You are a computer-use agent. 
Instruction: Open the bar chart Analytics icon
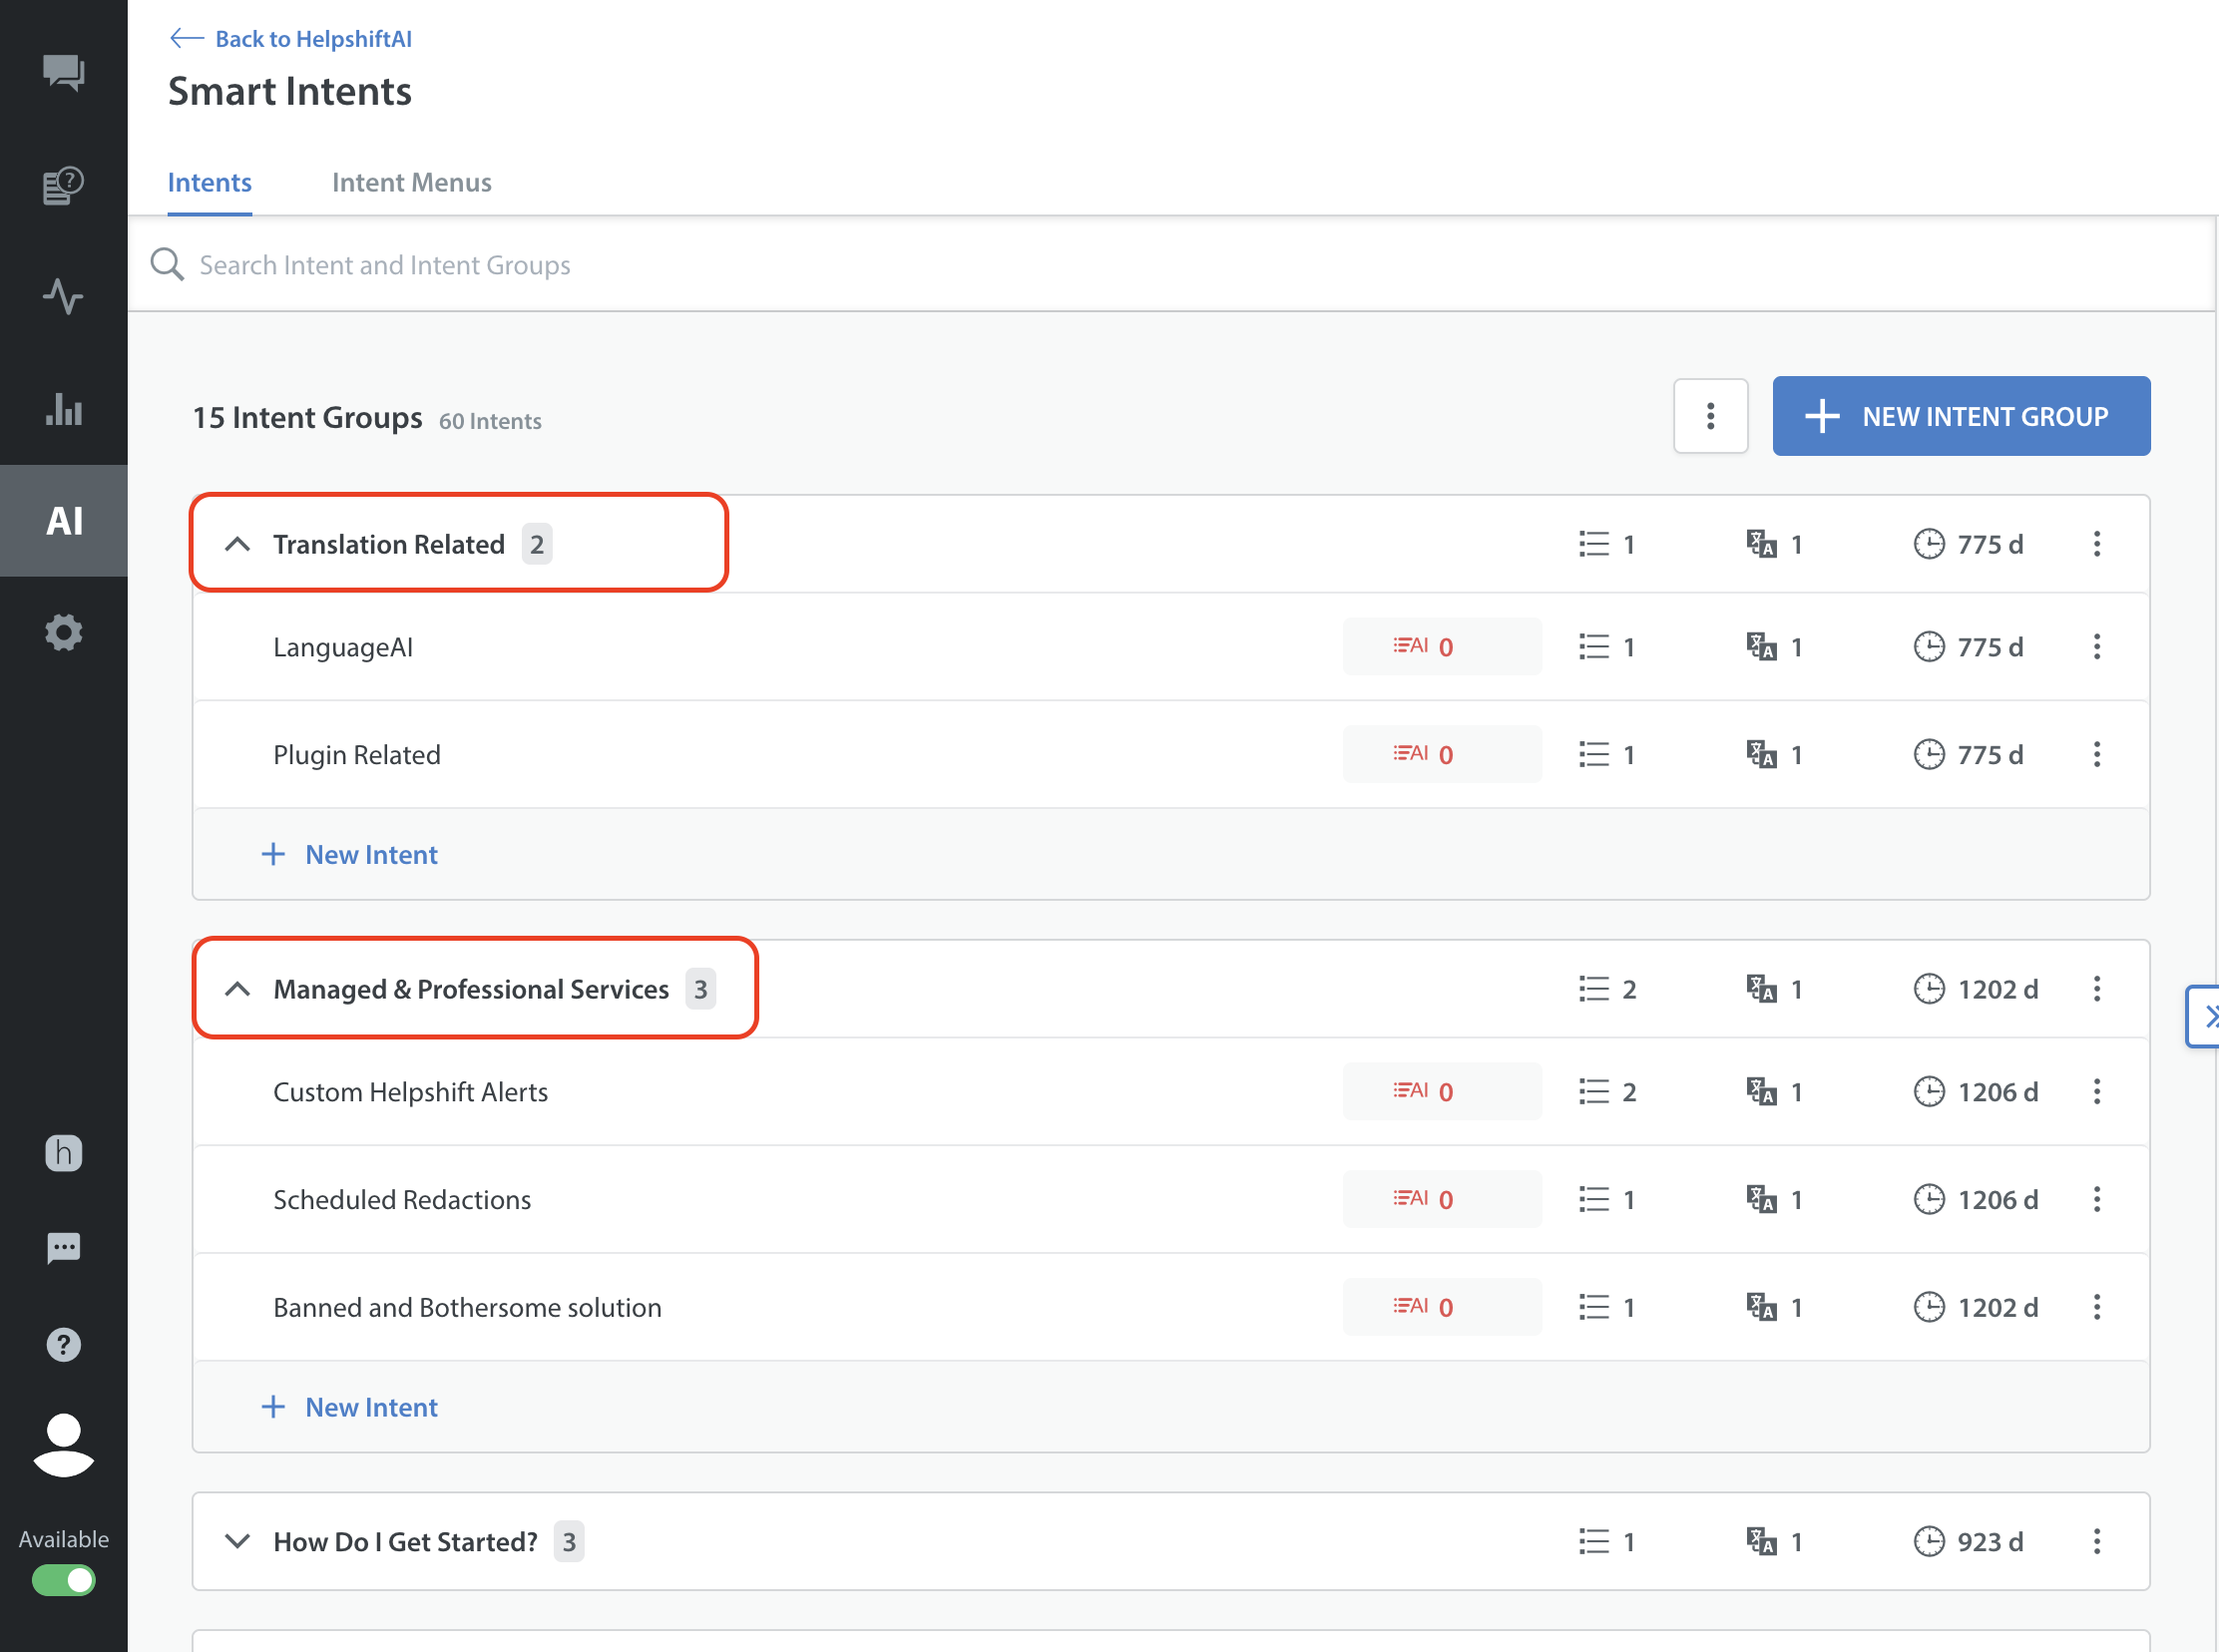click(63, 409)
